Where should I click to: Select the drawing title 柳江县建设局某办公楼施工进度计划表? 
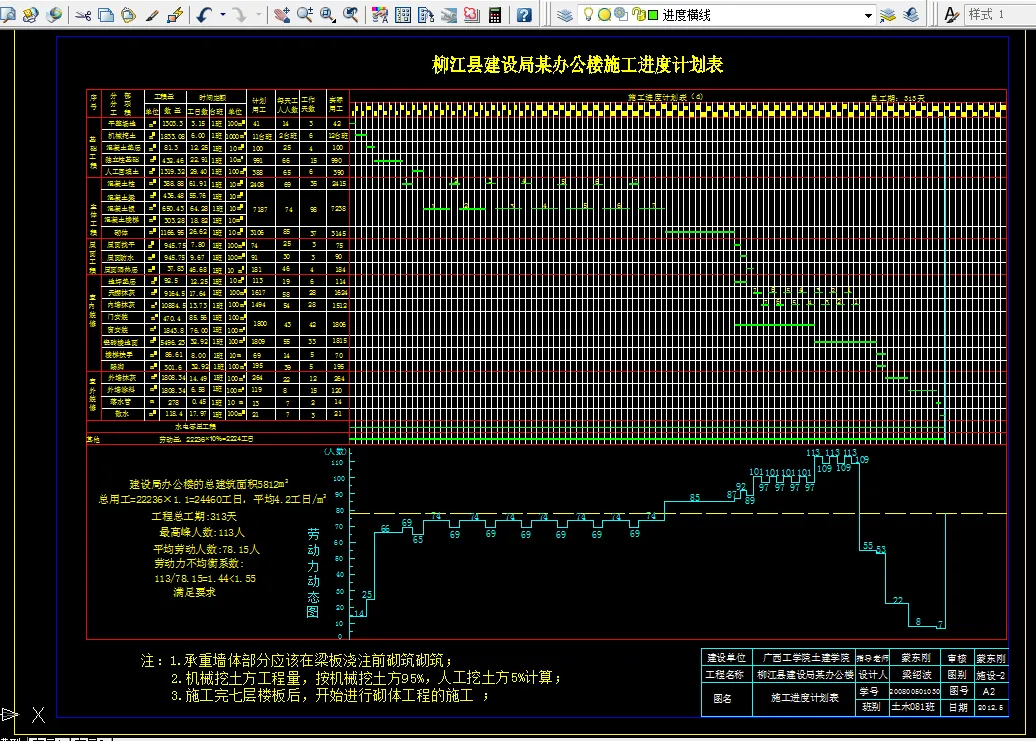coord(577,64)
